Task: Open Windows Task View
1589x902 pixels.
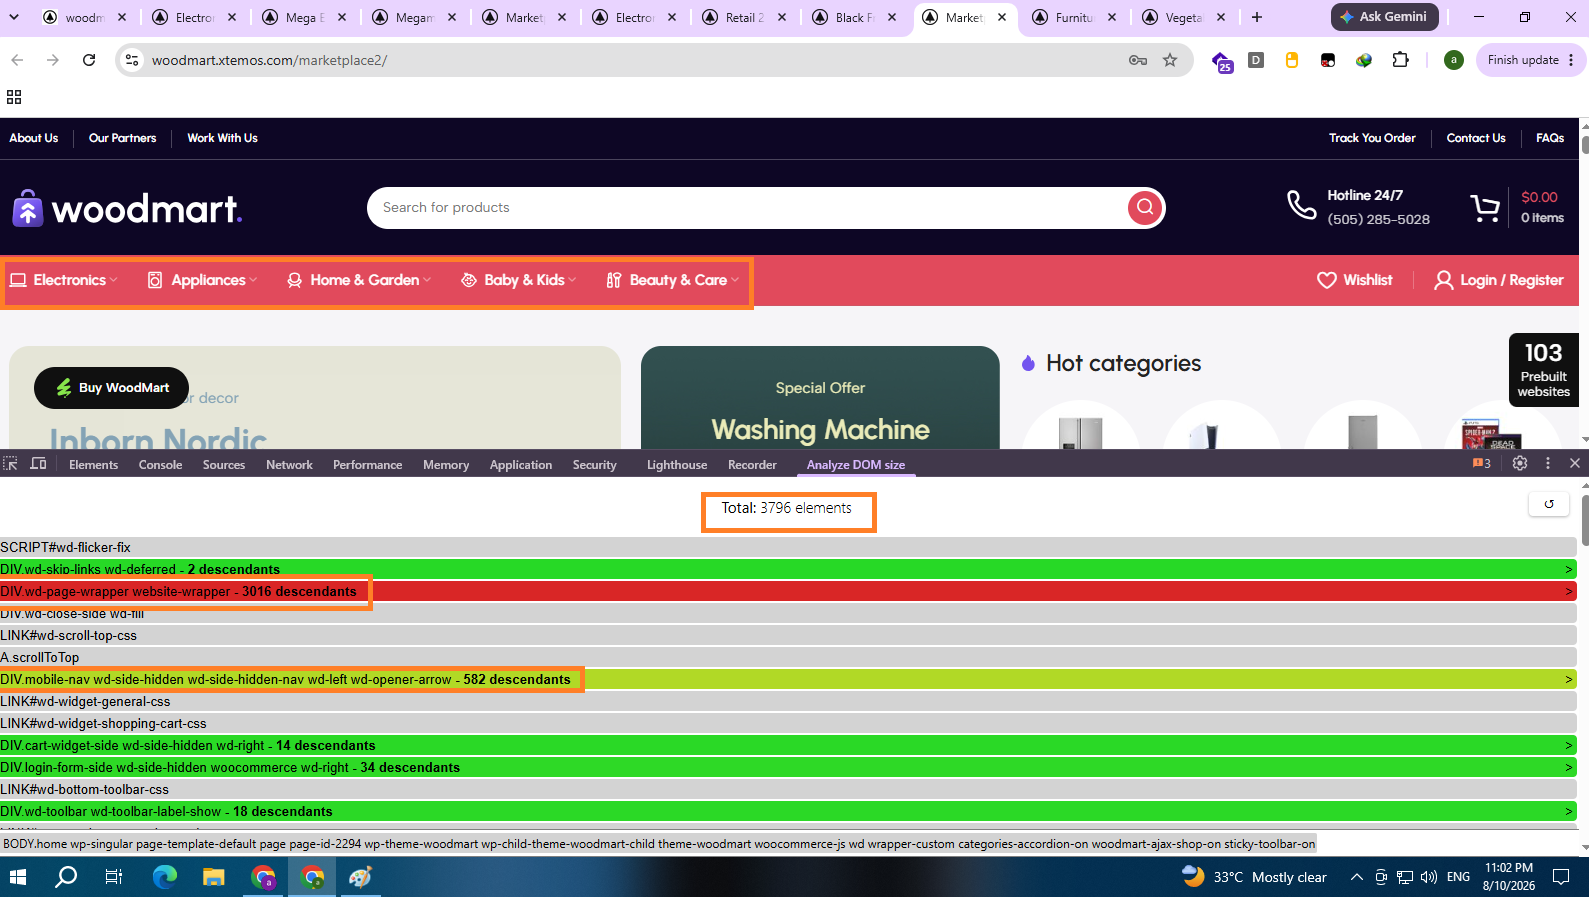Action: tap(114, 877)
